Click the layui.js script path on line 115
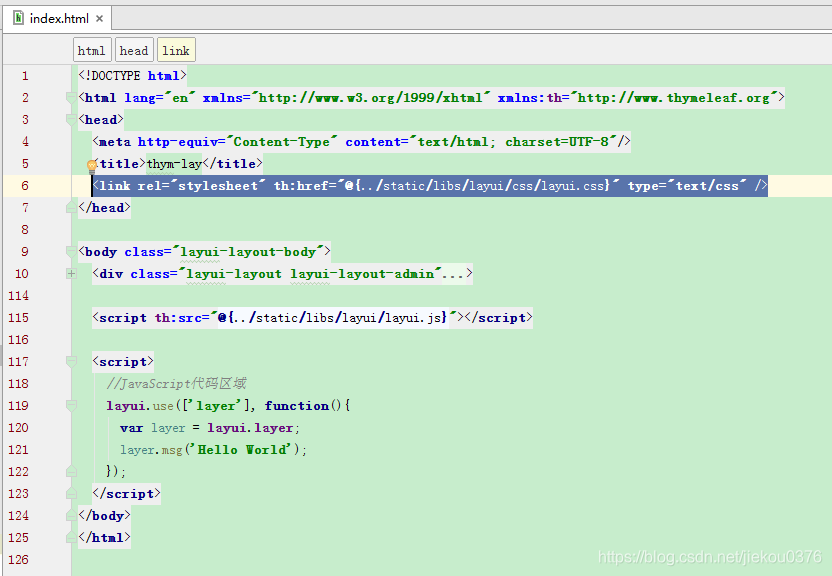Image resolution: width=832 pixels, height=576 pixels. coord(333,318)
